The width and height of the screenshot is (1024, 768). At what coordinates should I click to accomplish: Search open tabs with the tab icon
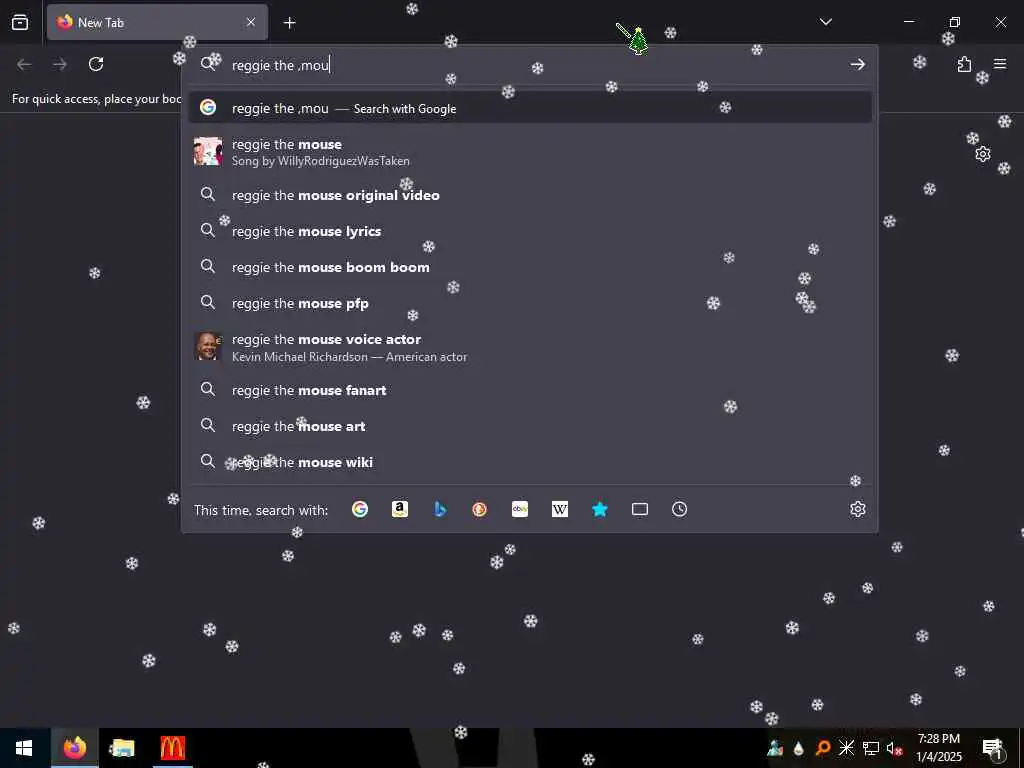pyautogui.click(x=640, y=509)
